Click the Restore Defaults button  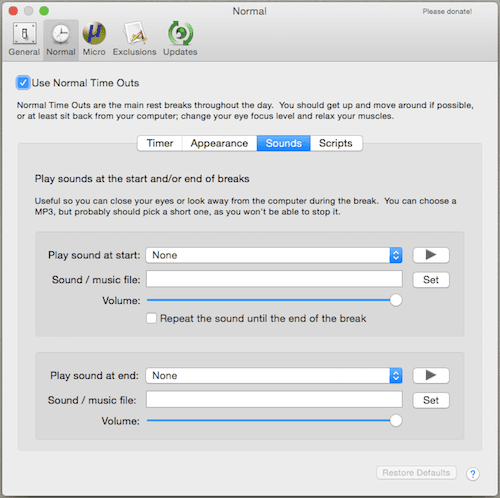(416, 473)
